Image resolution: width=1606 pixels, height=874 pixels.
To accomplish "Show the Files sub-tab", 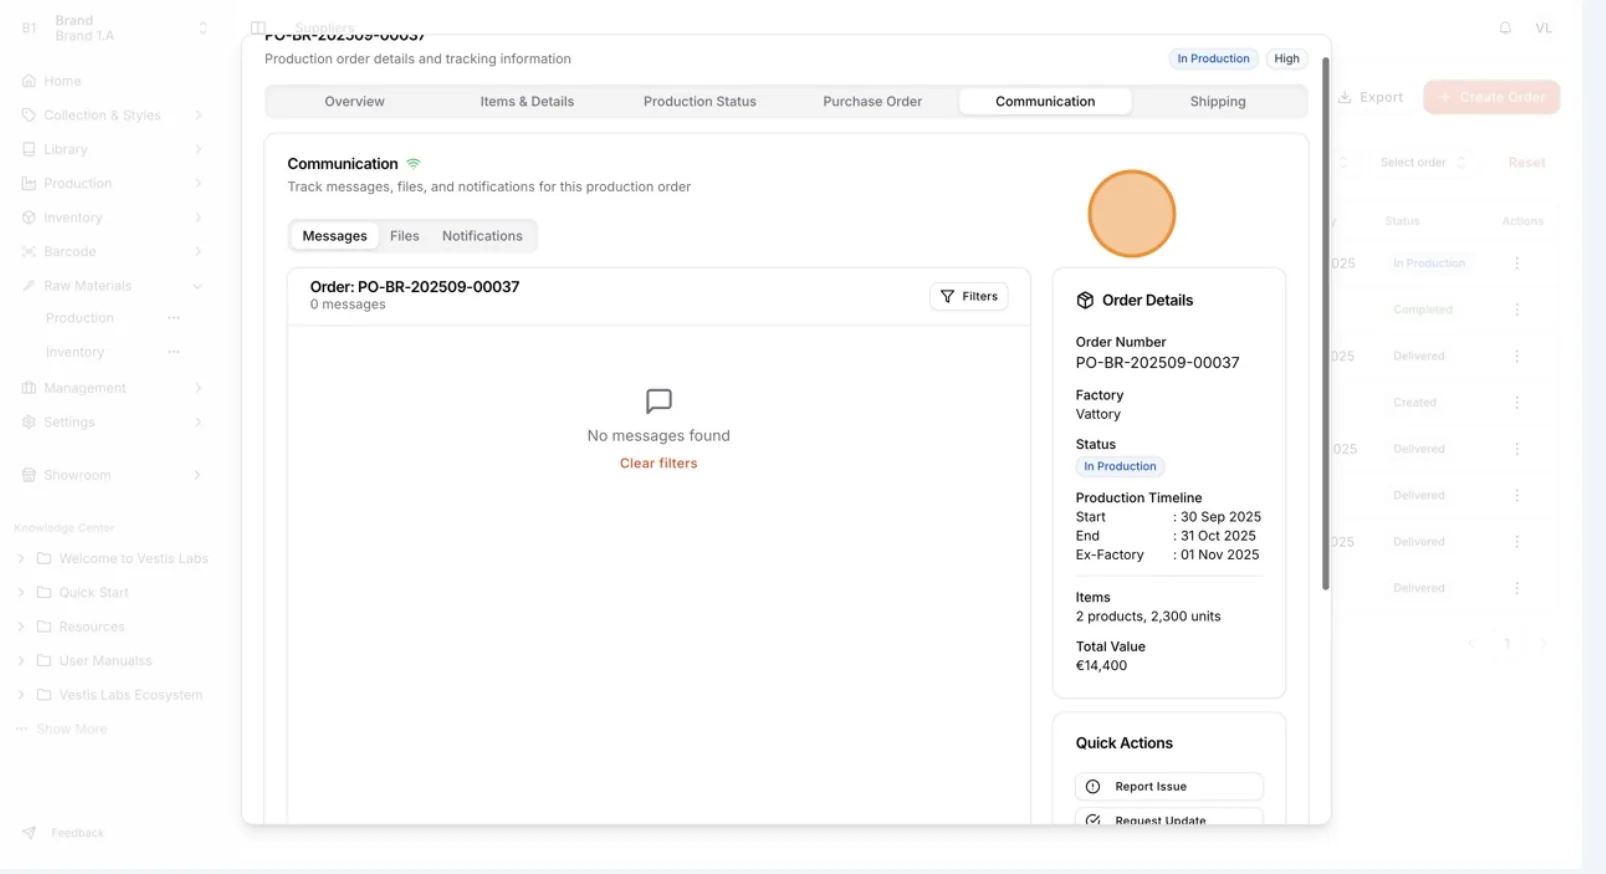I will pos(404,236).
